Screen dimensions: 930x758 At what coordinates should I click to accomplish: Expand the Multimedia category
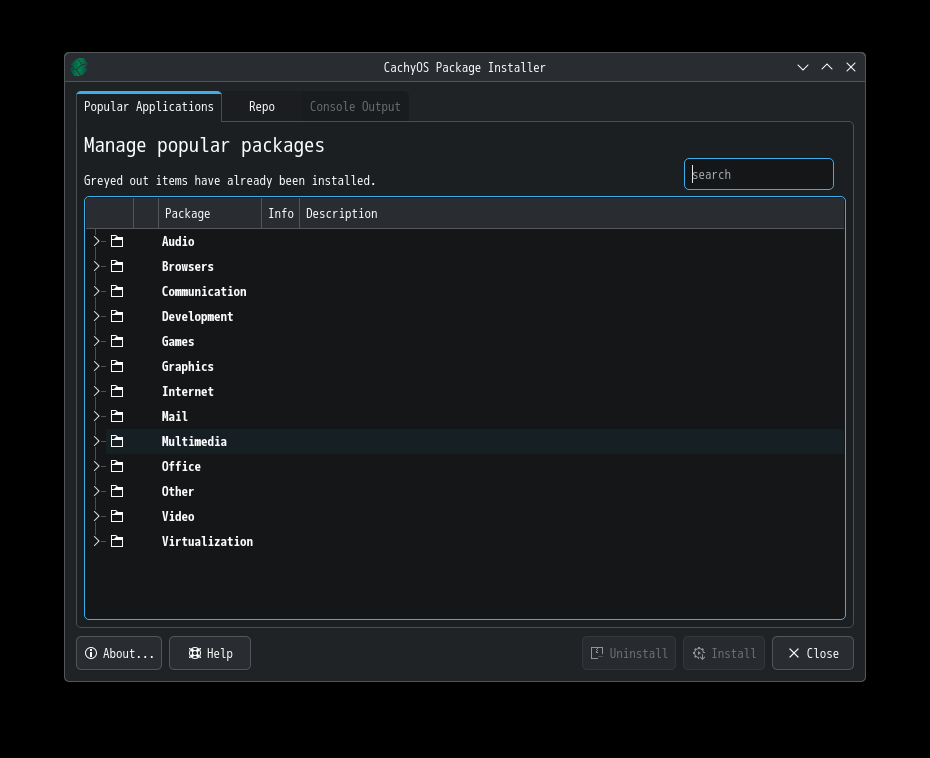point(95,441)
